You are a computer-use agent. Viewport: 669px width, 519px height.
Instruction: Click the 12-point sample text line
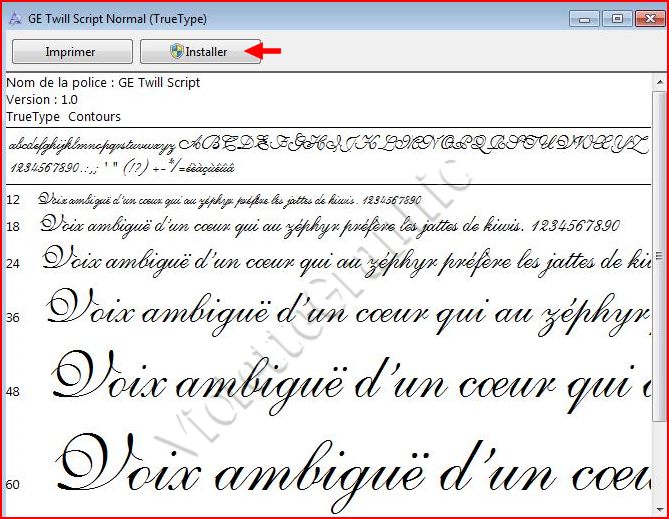pyautogui.click(x=230, y=200)
